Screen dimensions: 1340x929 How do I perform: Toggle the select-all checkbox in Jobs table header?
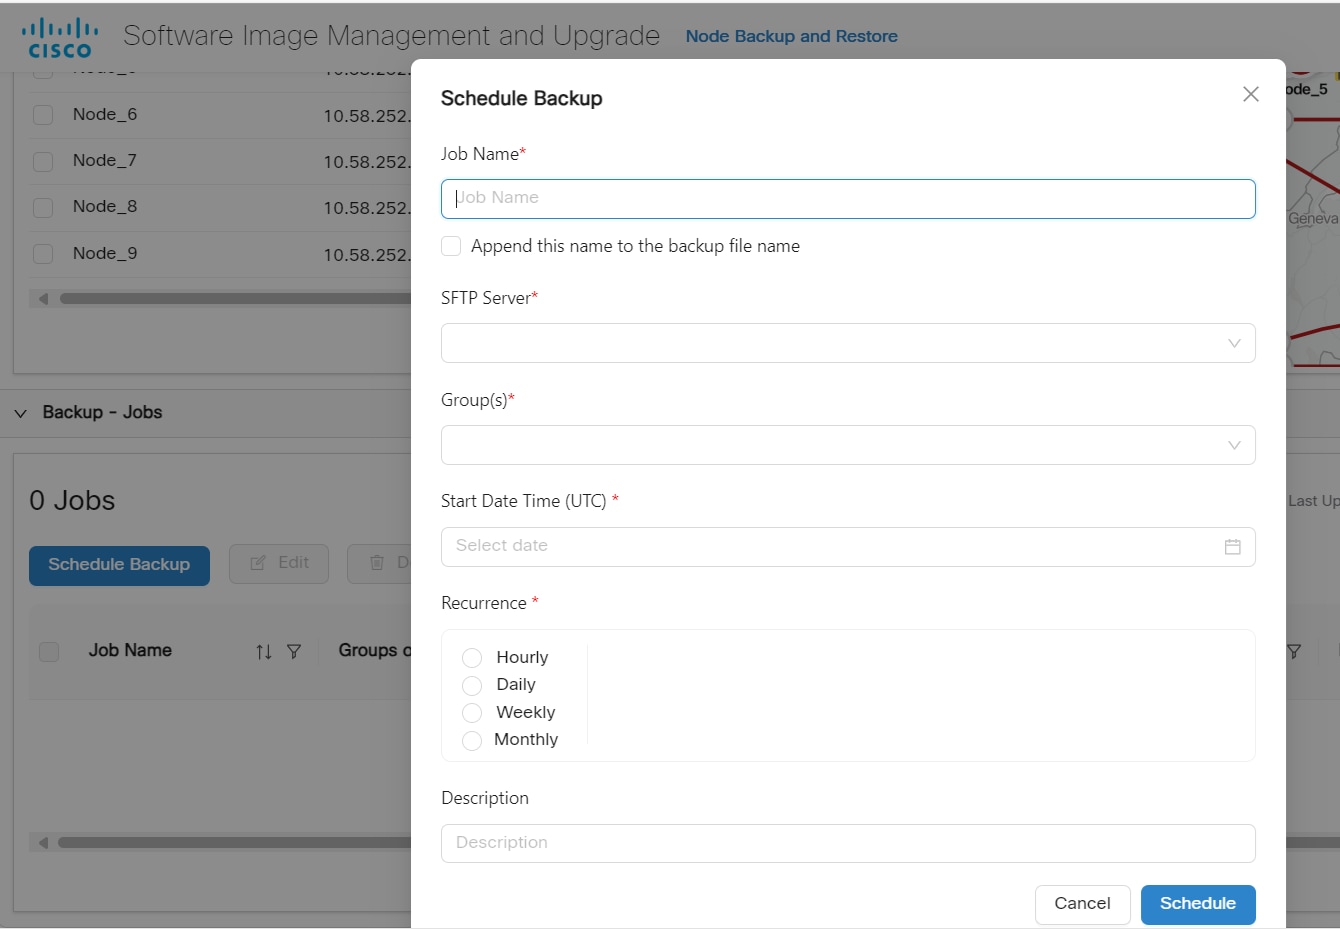click(x=49, y=652)
